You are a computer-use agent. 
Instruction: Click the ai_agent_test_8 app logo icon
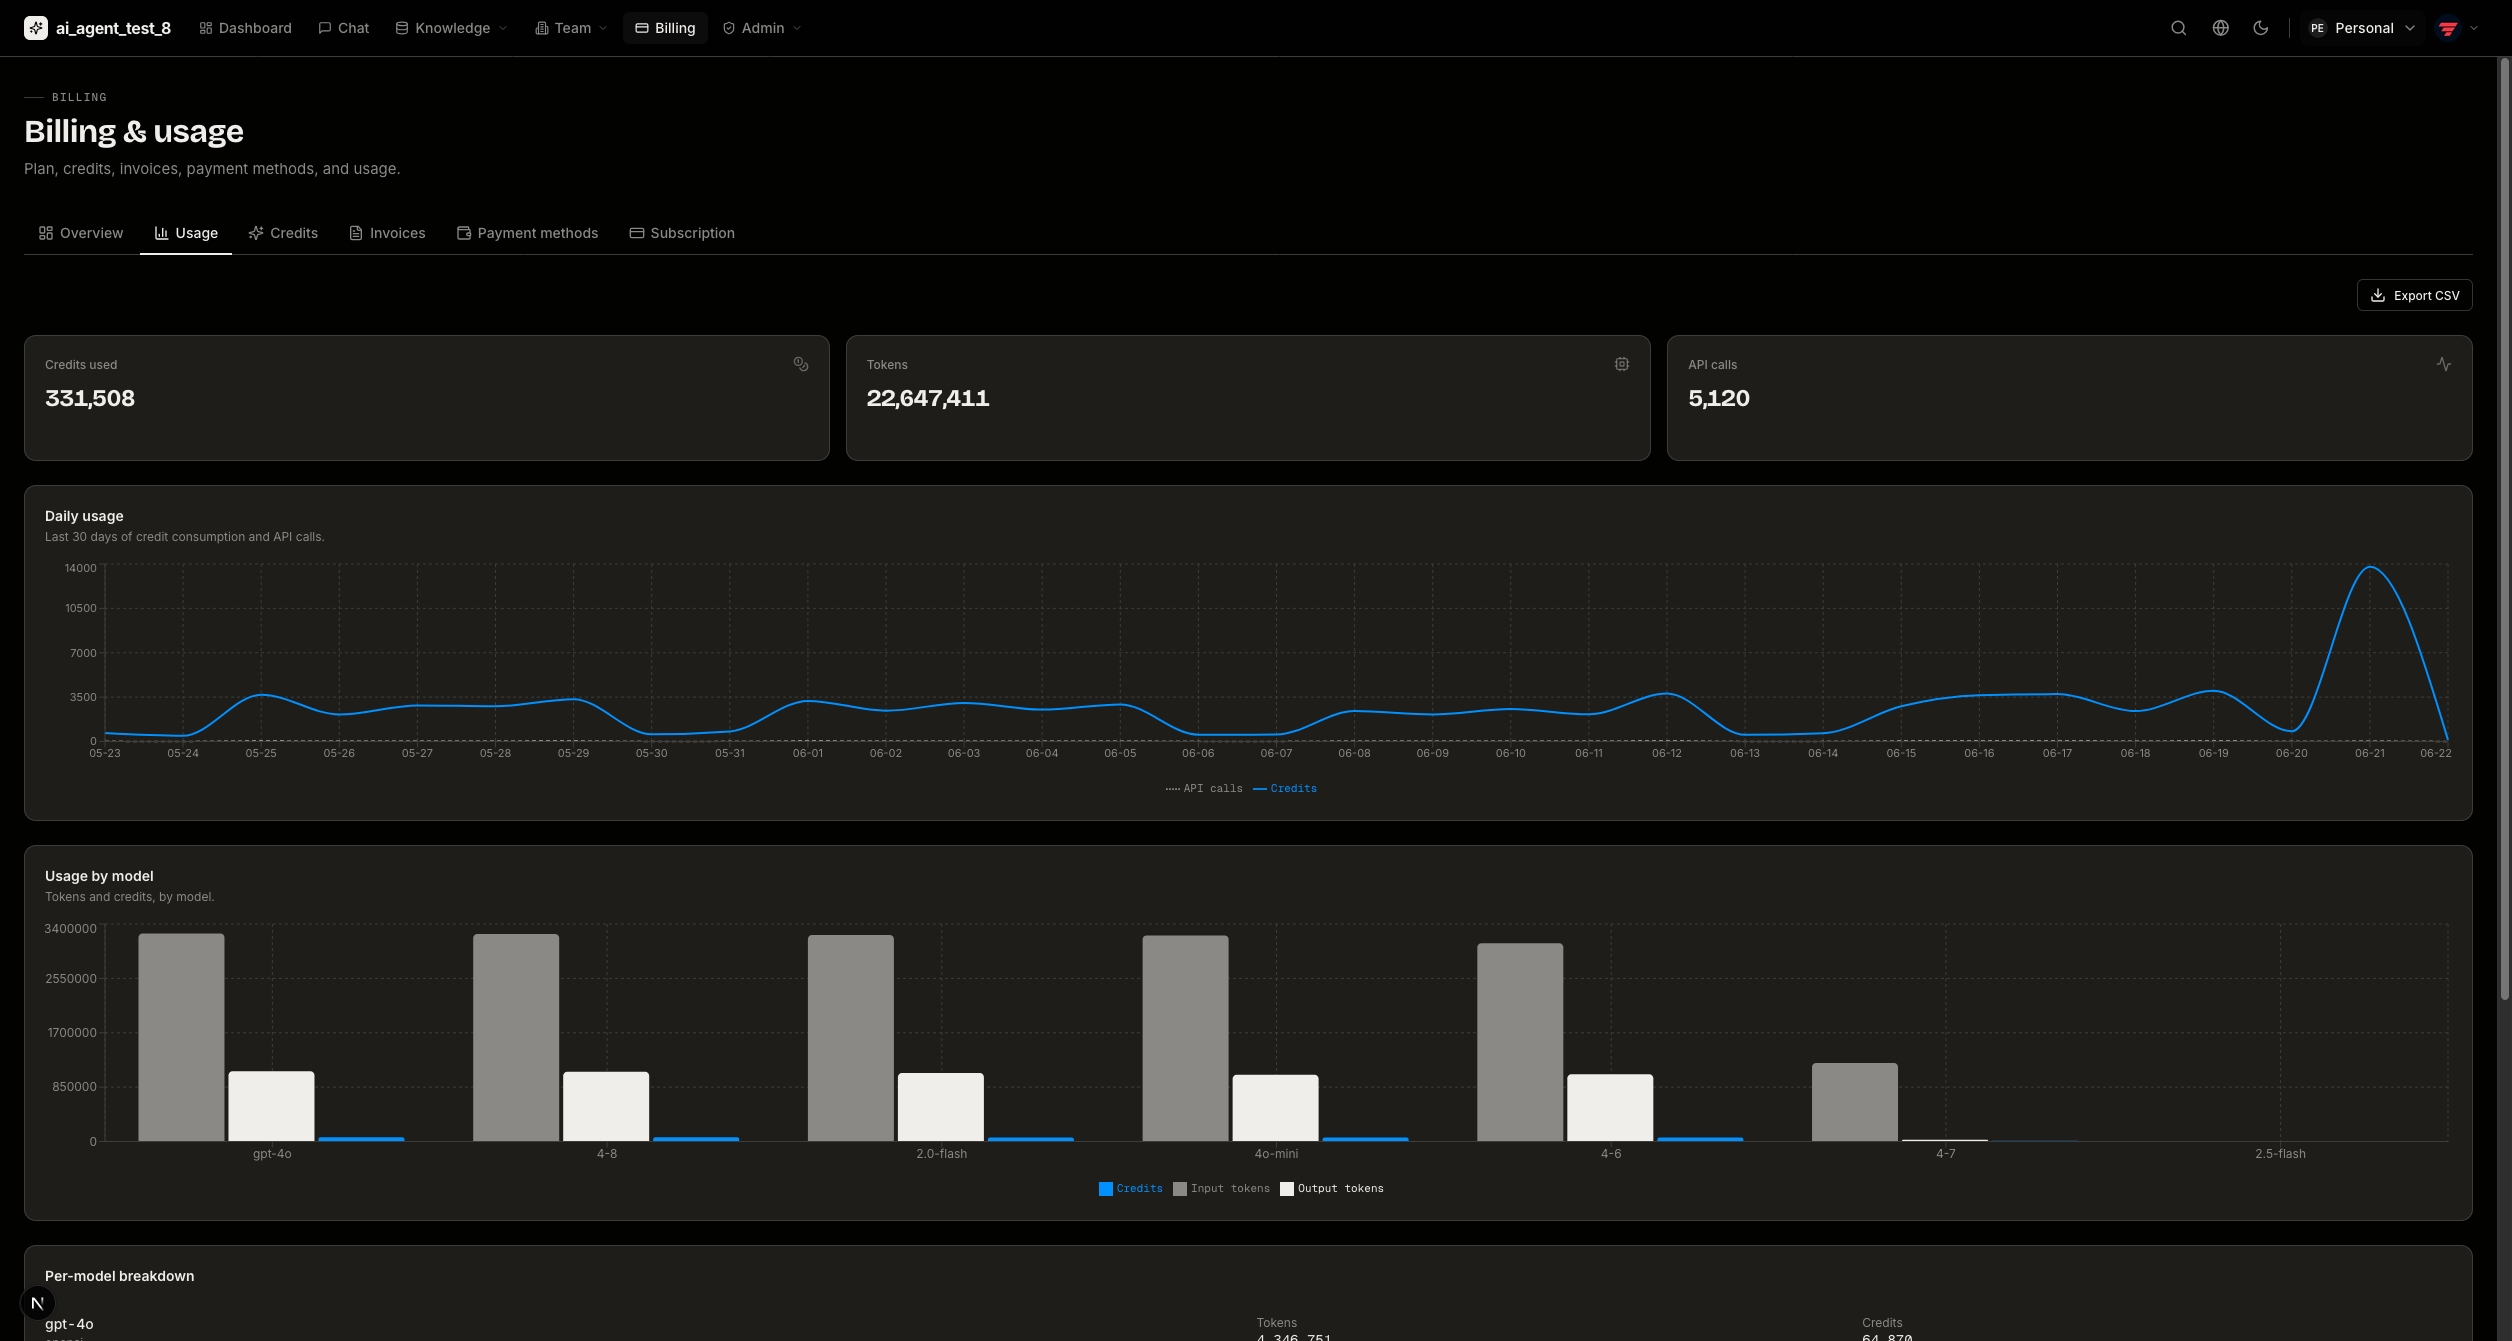36,28
